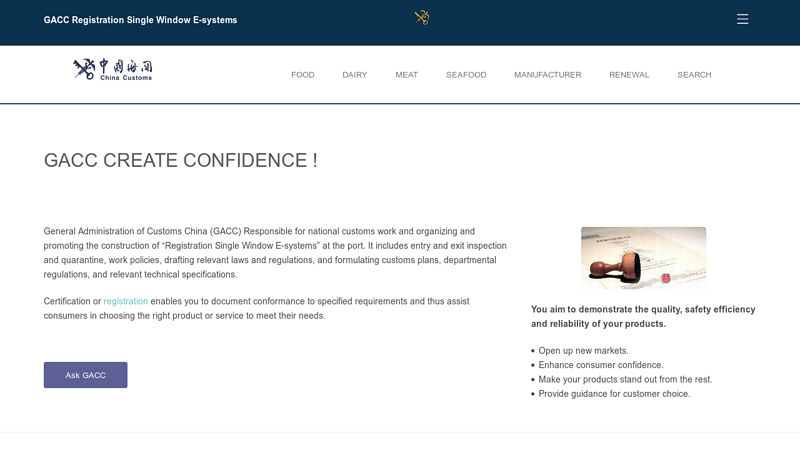Click the China Customs logo
This screenshot has width=800, height=450.
point(113,69)
